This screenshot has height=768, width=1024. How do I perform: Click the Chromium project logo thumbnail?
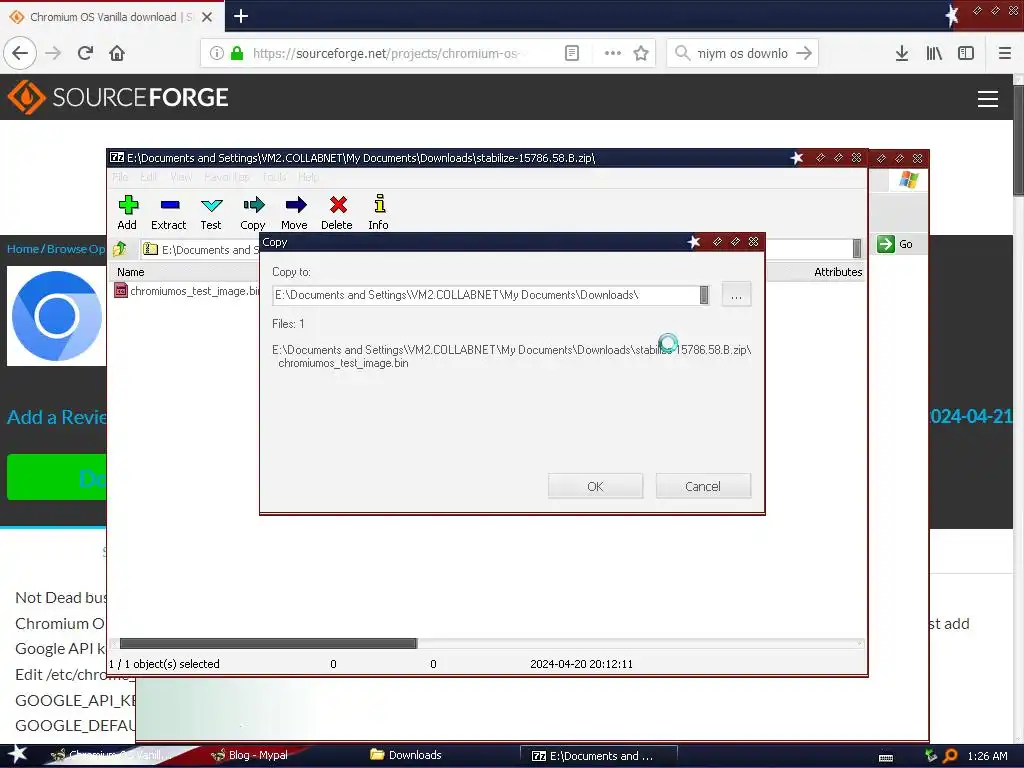coord(57,316)
